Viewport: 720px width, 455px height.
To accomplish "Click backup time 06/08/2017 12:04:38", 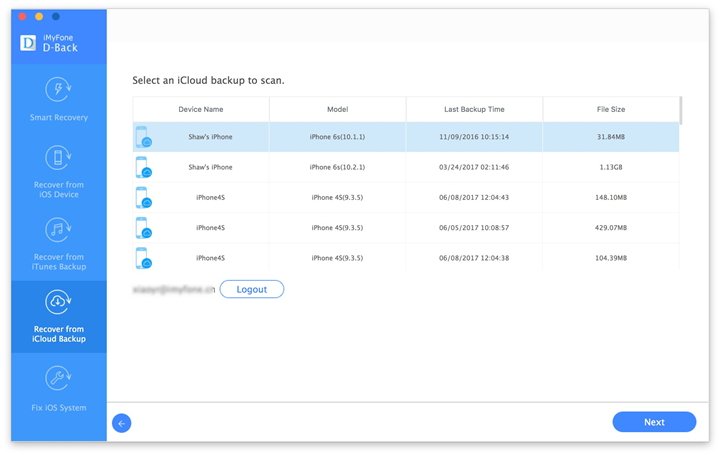I will pyautogui.click(x=474, y=258).
